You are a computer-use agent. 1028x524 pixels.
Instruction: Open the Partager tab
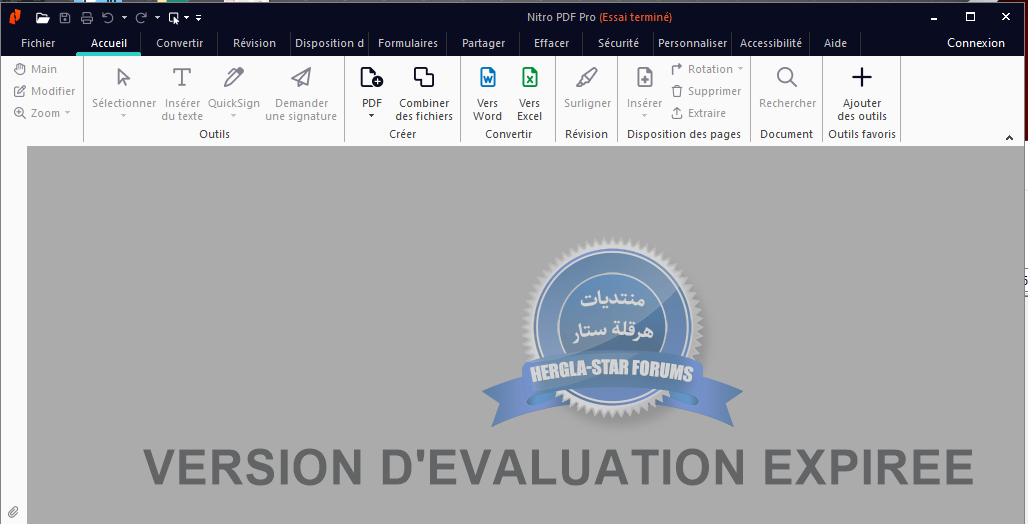tap(483, 43)
